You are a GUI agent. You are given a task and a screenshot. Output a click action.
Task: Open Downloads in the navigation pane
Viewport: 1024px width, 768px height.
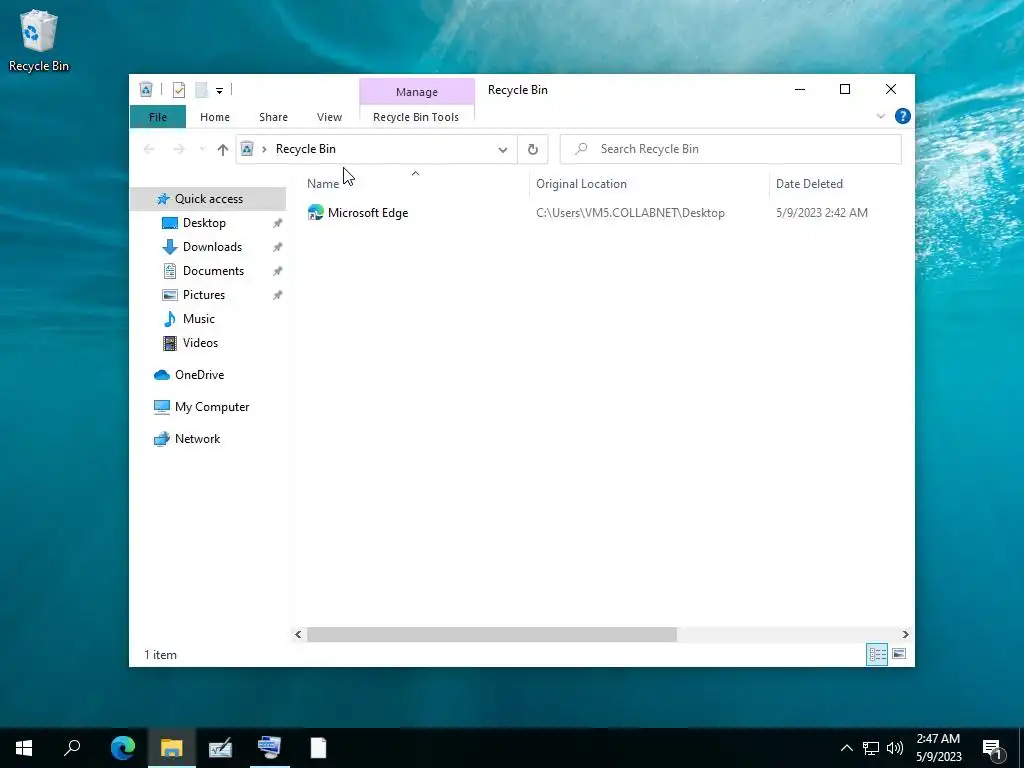pyautogui.click(x=212, y=247)
